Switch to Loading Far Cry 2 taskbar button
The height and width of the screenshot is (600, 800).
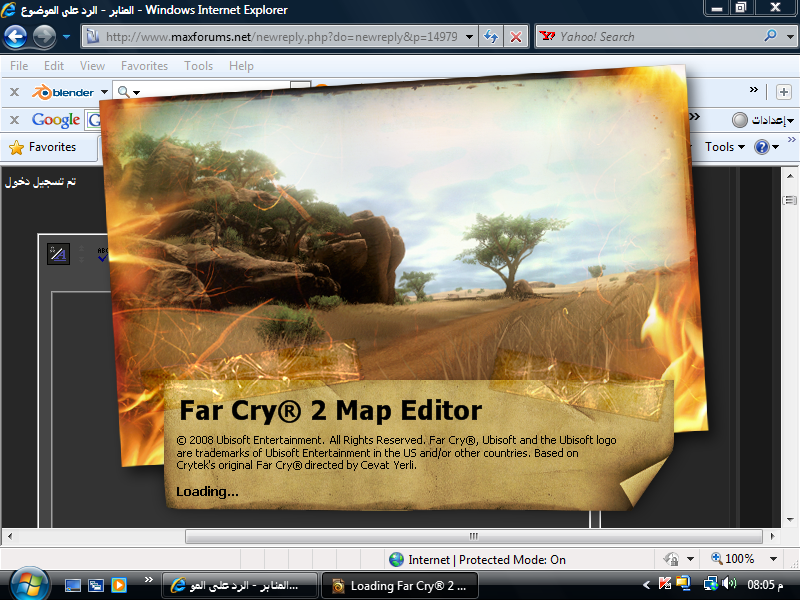[x=401, y=585]
